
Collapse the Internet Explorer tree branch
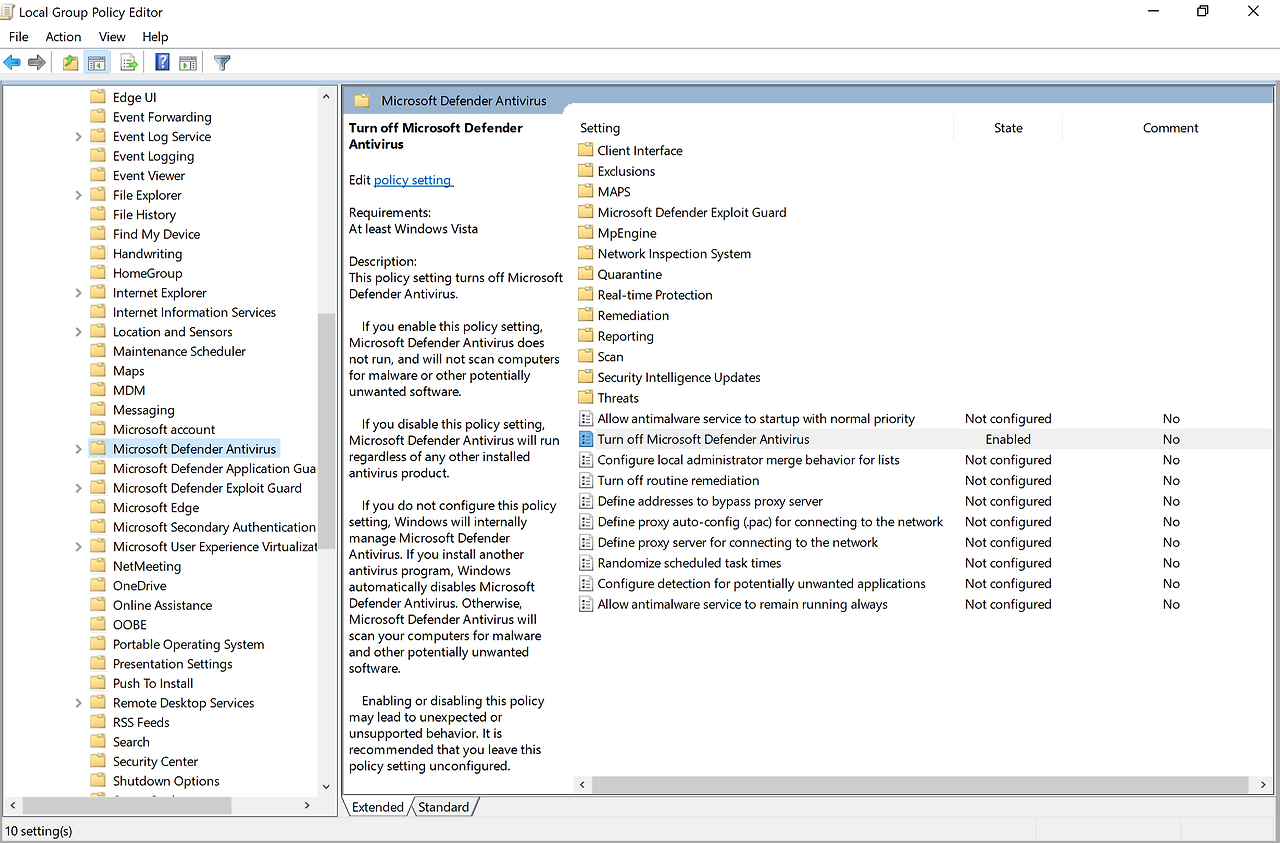click(x=78, y=292)
